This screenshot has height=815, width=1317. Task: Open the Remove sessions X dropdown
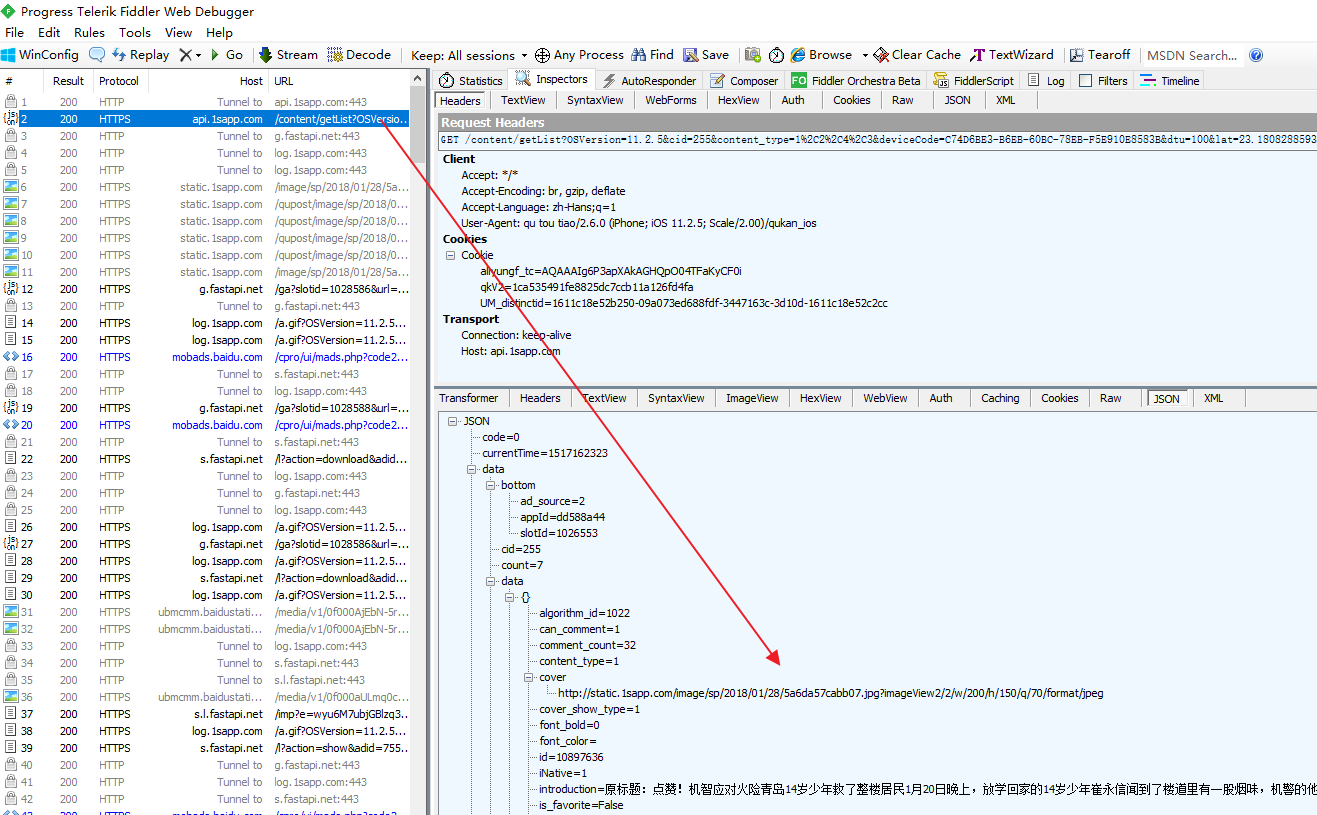point(190,55)
